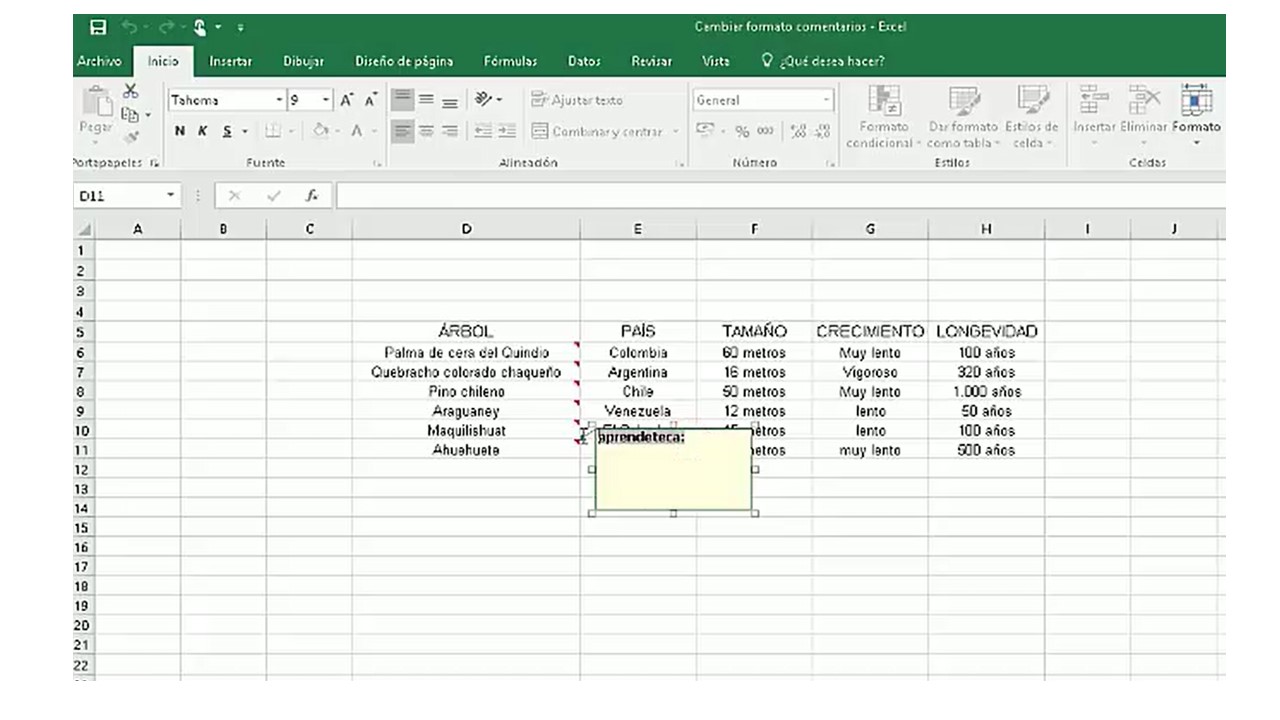This screenshot has height=720, width=1280.
Task: Click the Decrease indent icon
Action: pos(483,131)
